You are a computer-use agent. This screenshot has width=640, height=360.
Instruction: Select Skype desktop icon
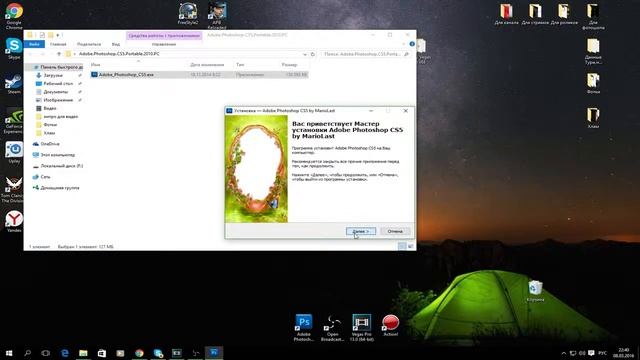(x=14, y=48)
